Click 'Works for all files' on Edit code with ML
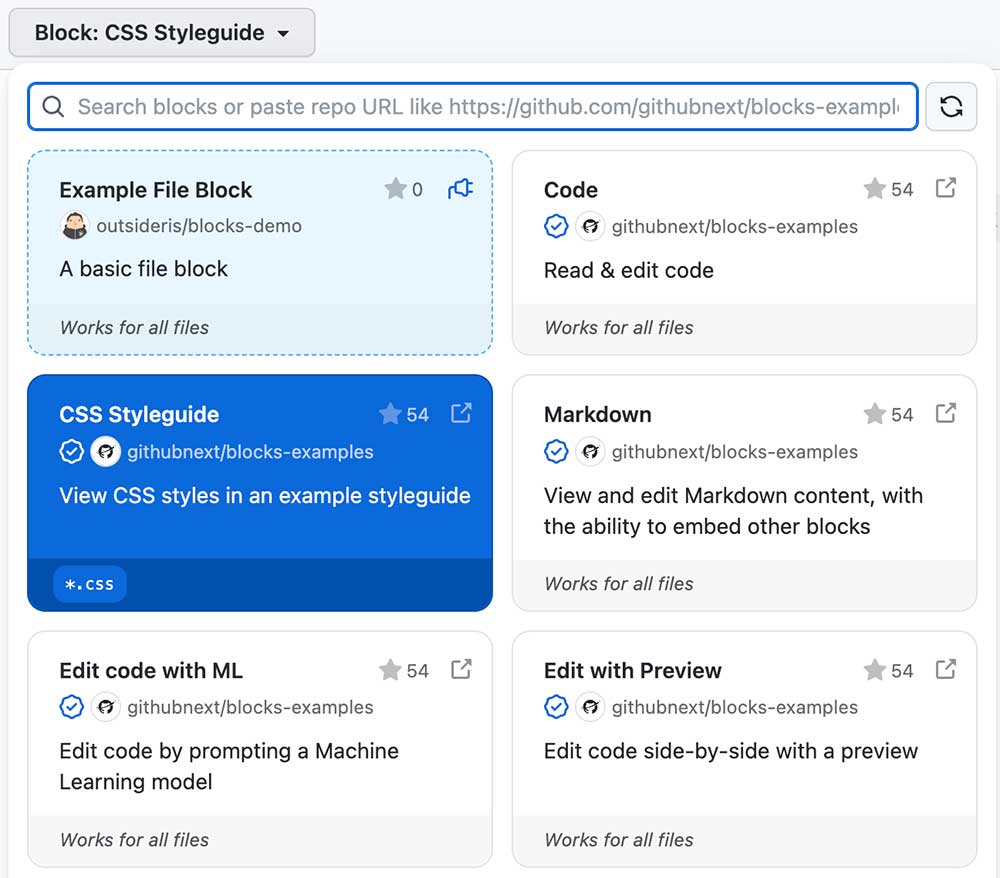 pos(134,840)
